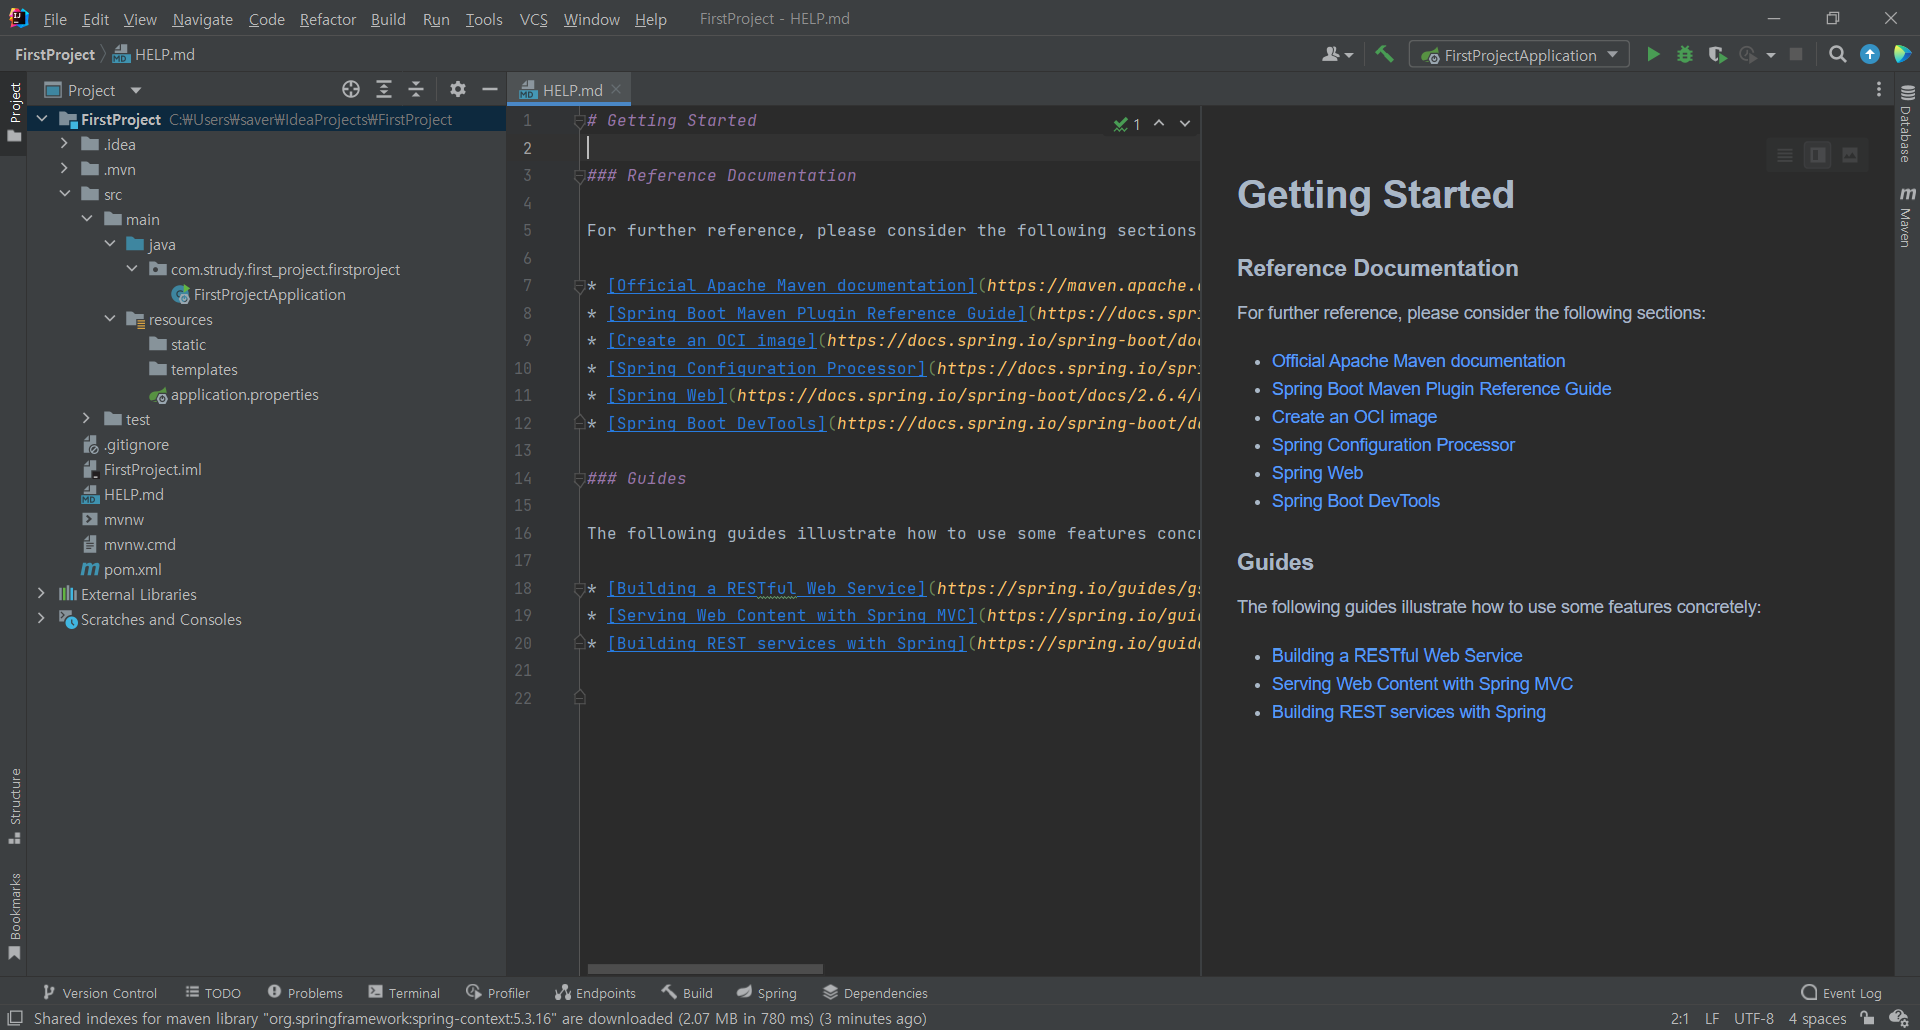Collapse all nodes in Project panel

click(x=416, y=90)
